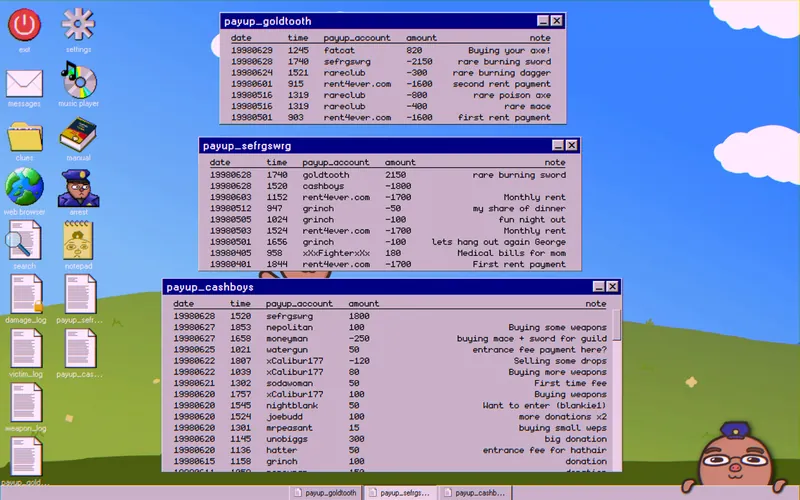Open the payup_gold... desktop file icon

[x=26, y=456]
